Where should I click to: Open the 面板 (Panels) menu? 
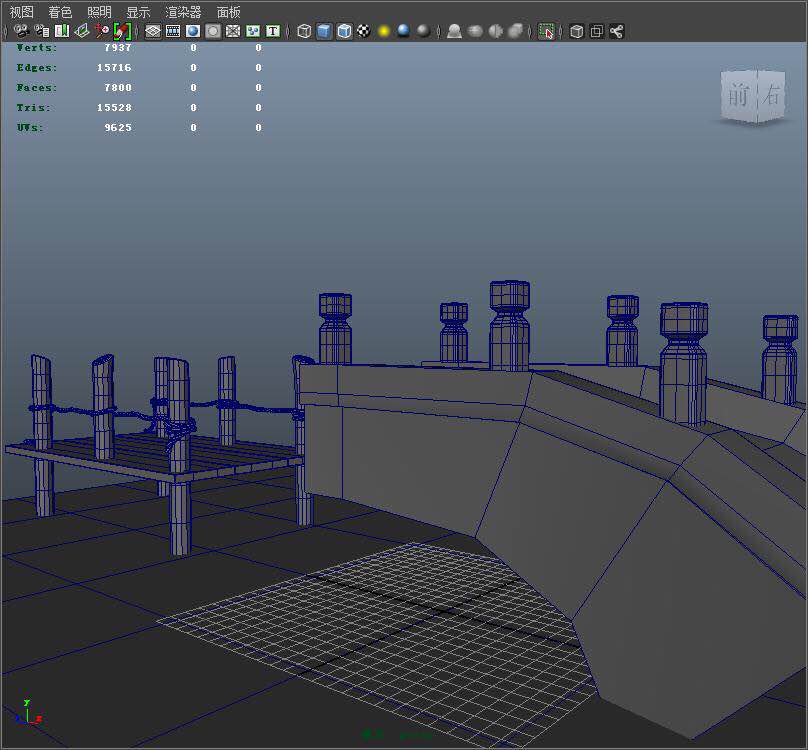[229, 12]
